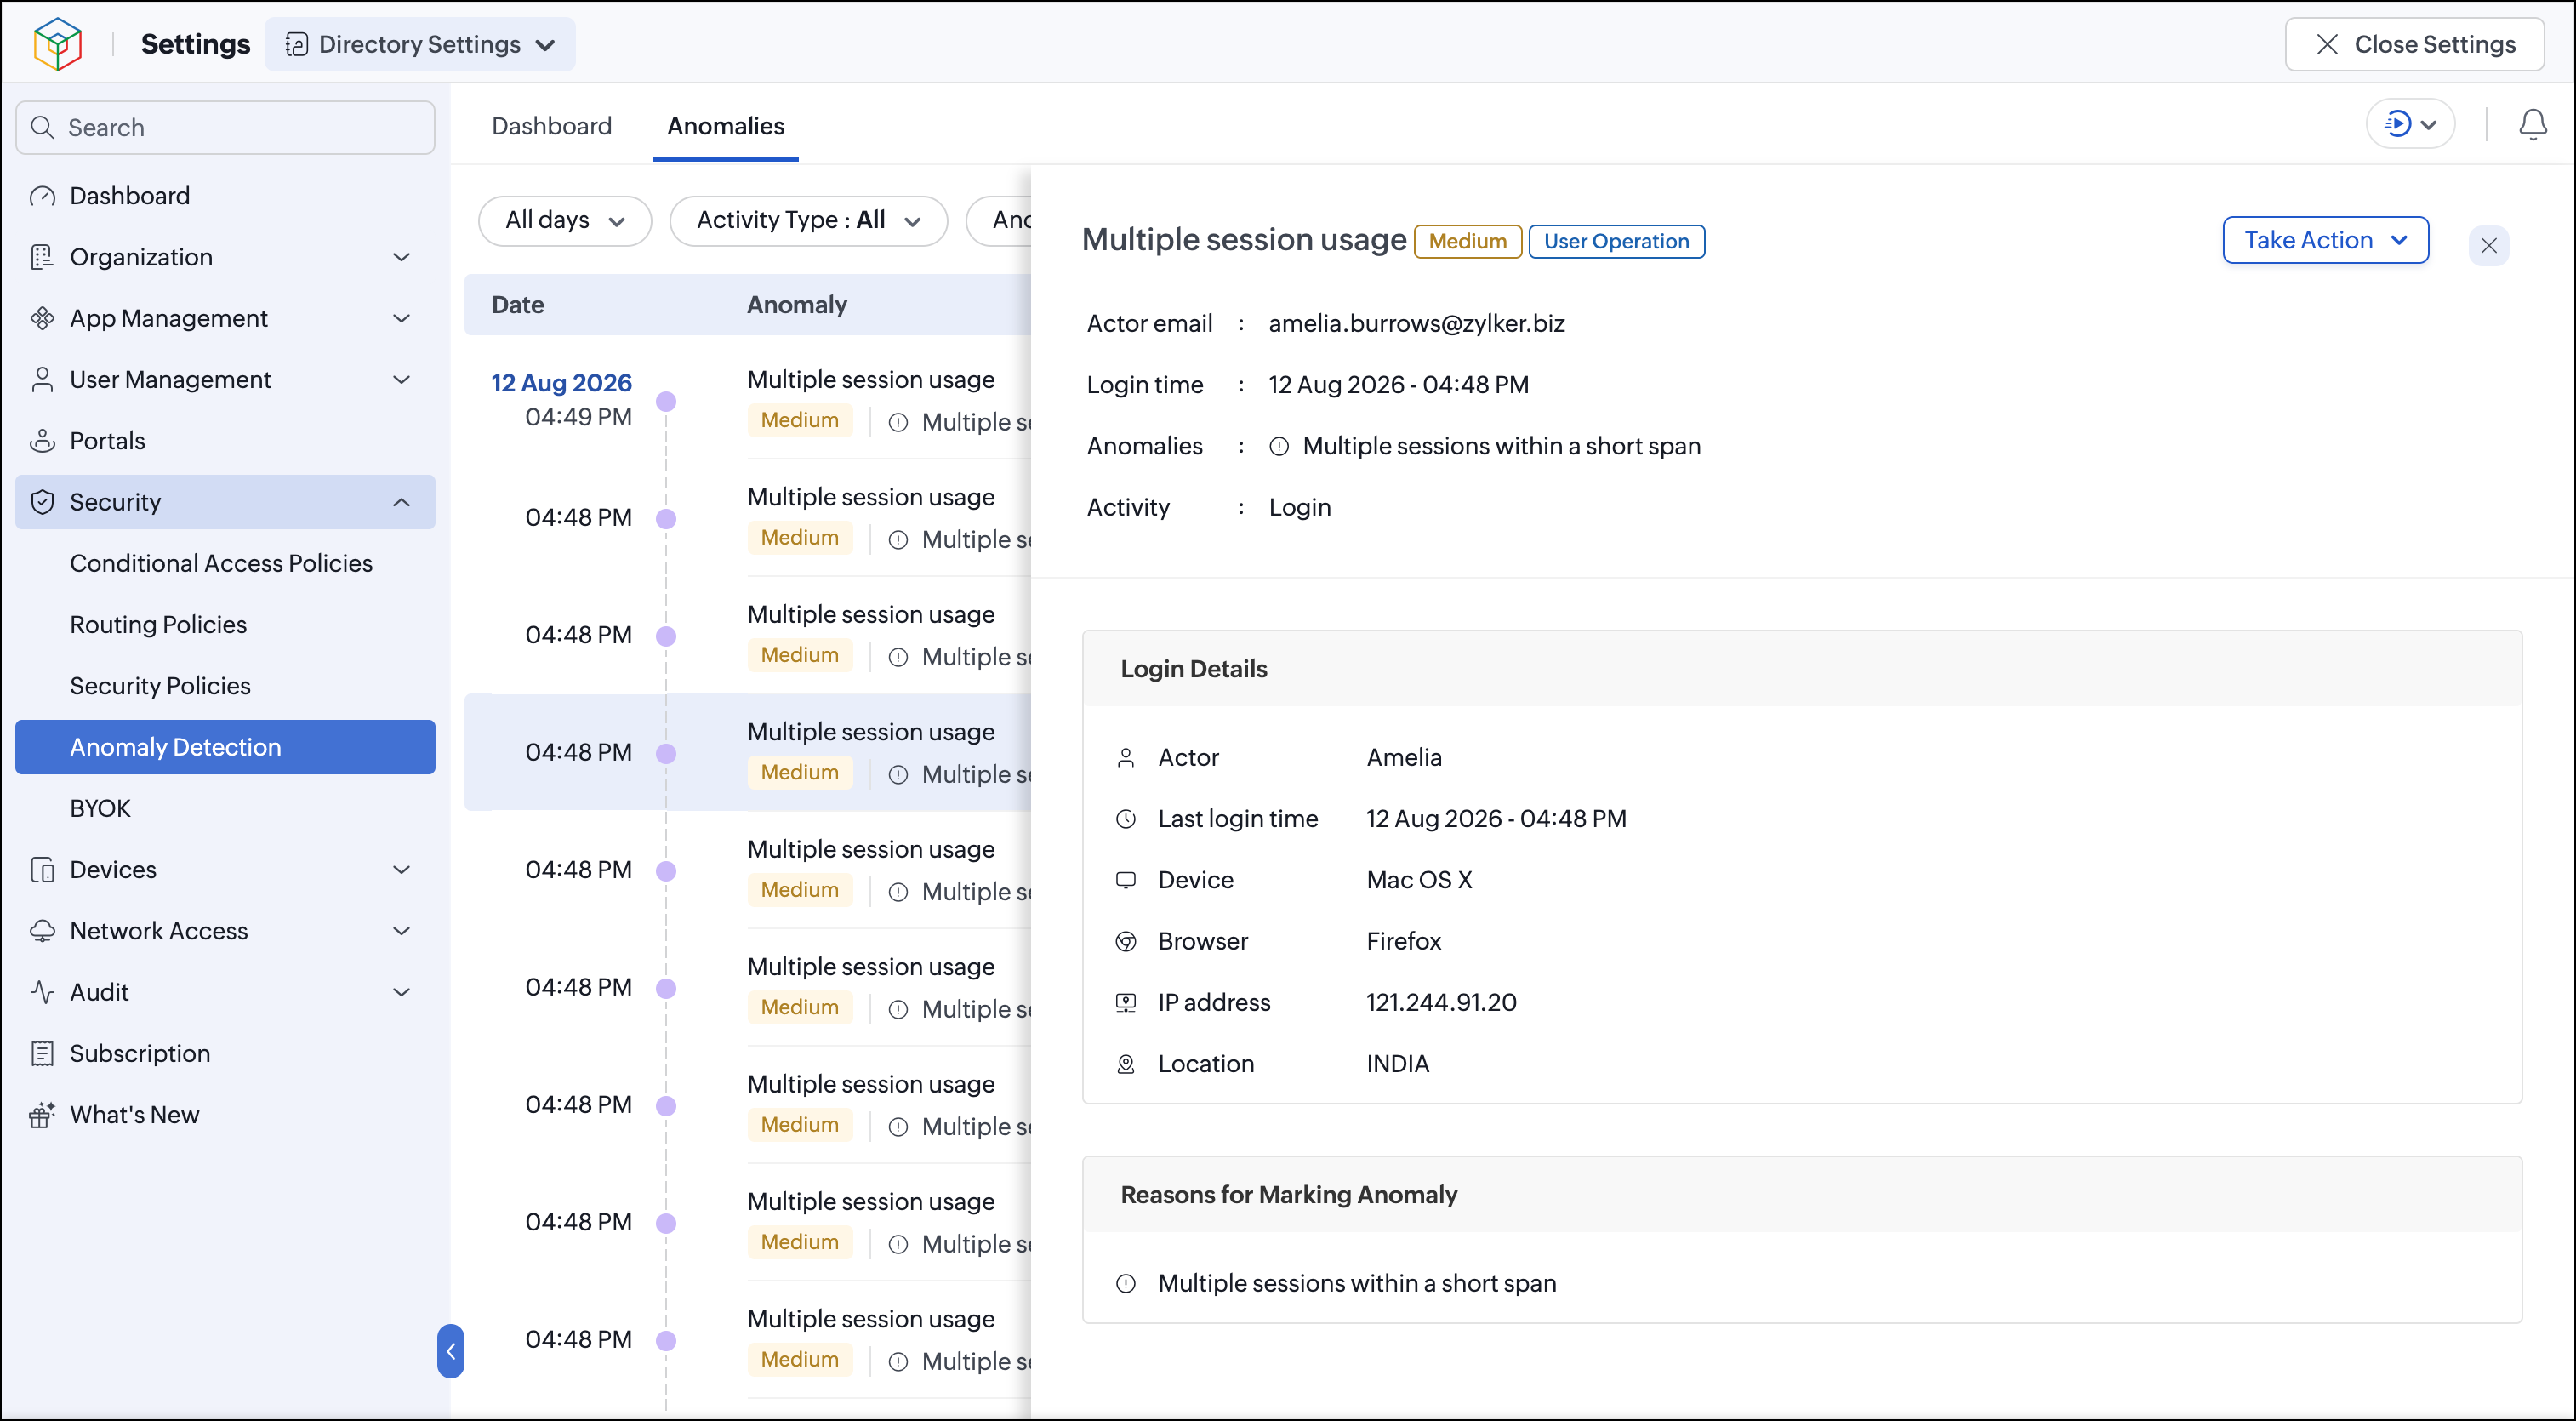Click the Medium severity badge in details header
This screenshot has width=2576, height=1421.
1467,241
